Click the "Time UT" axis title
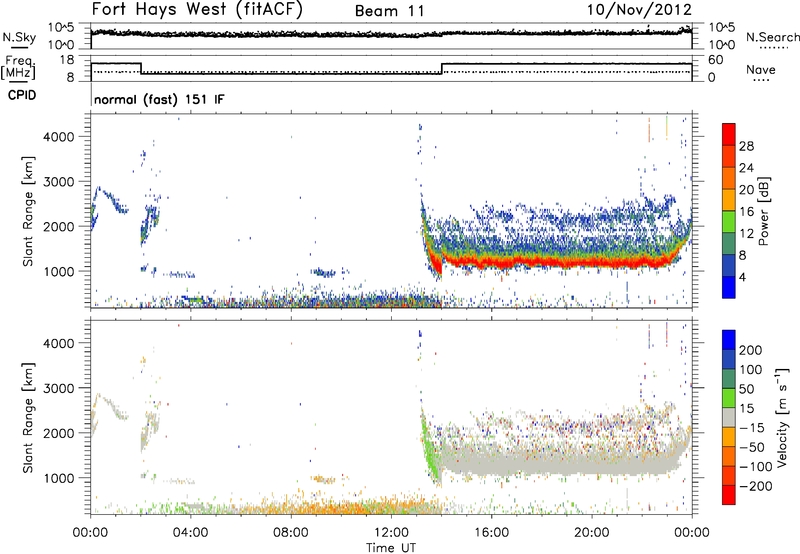Viewport: 800px width, 554px height. (x=391, y=548)
